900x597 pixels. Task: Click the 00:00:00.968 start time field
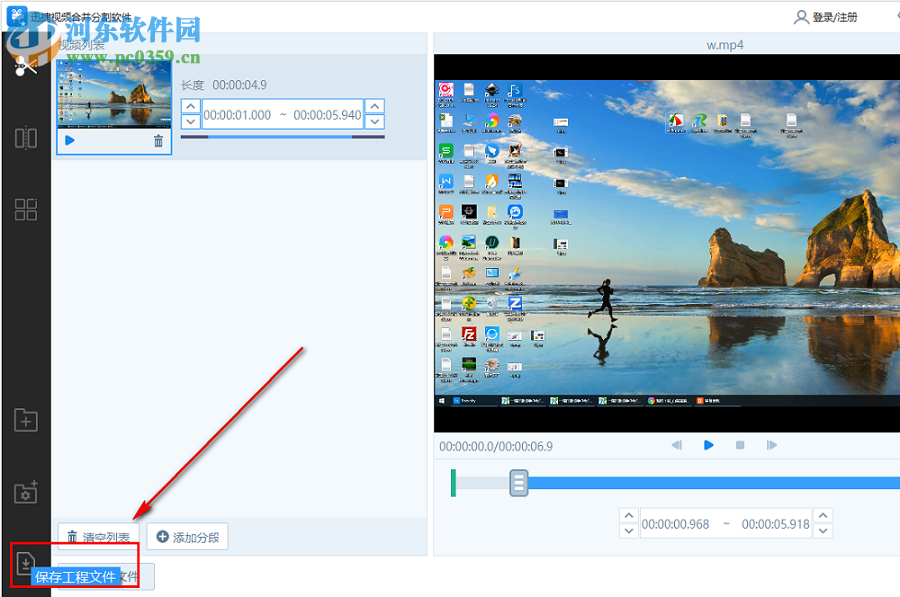pyautogui.click(x=676, y=524)
